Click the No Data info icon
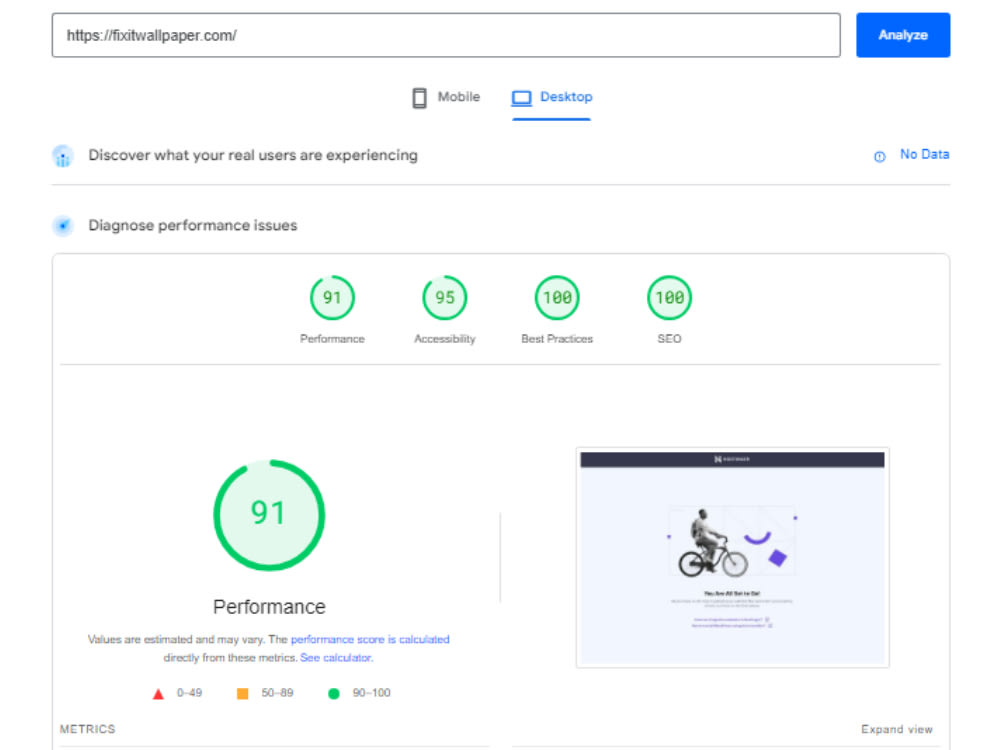 (879, 156)
